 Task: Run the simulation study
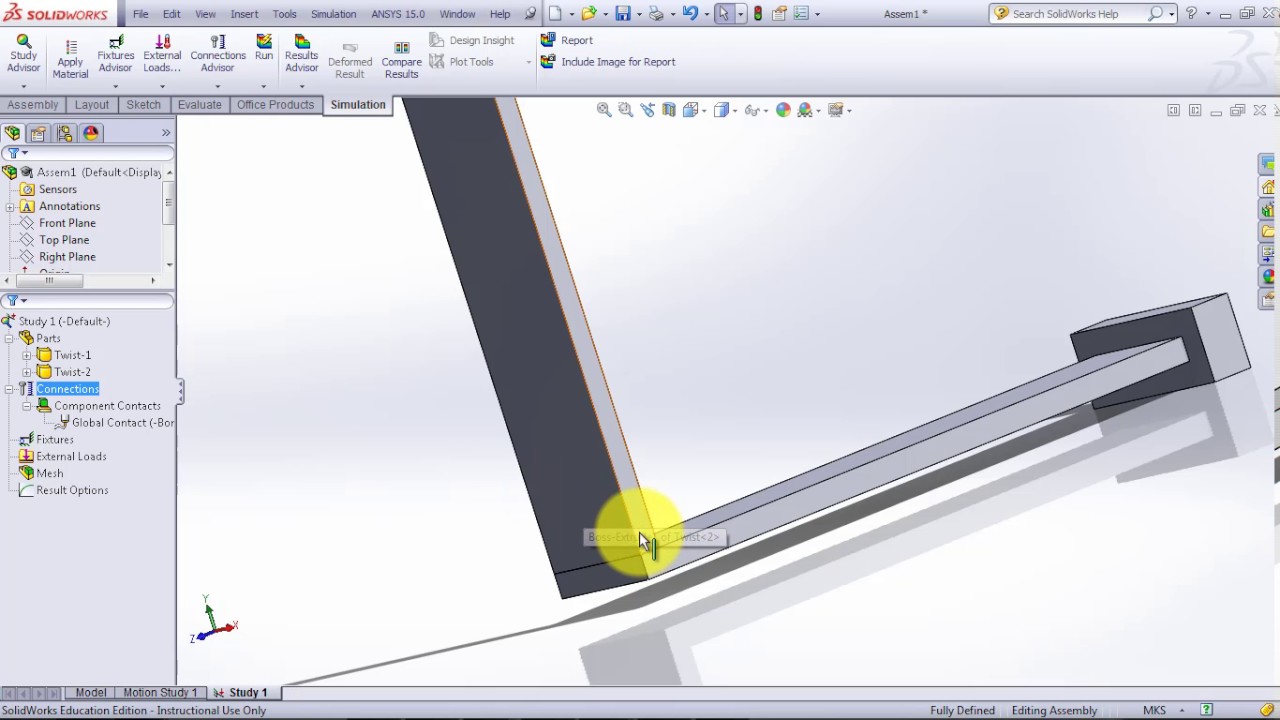(x=263, y=48)
